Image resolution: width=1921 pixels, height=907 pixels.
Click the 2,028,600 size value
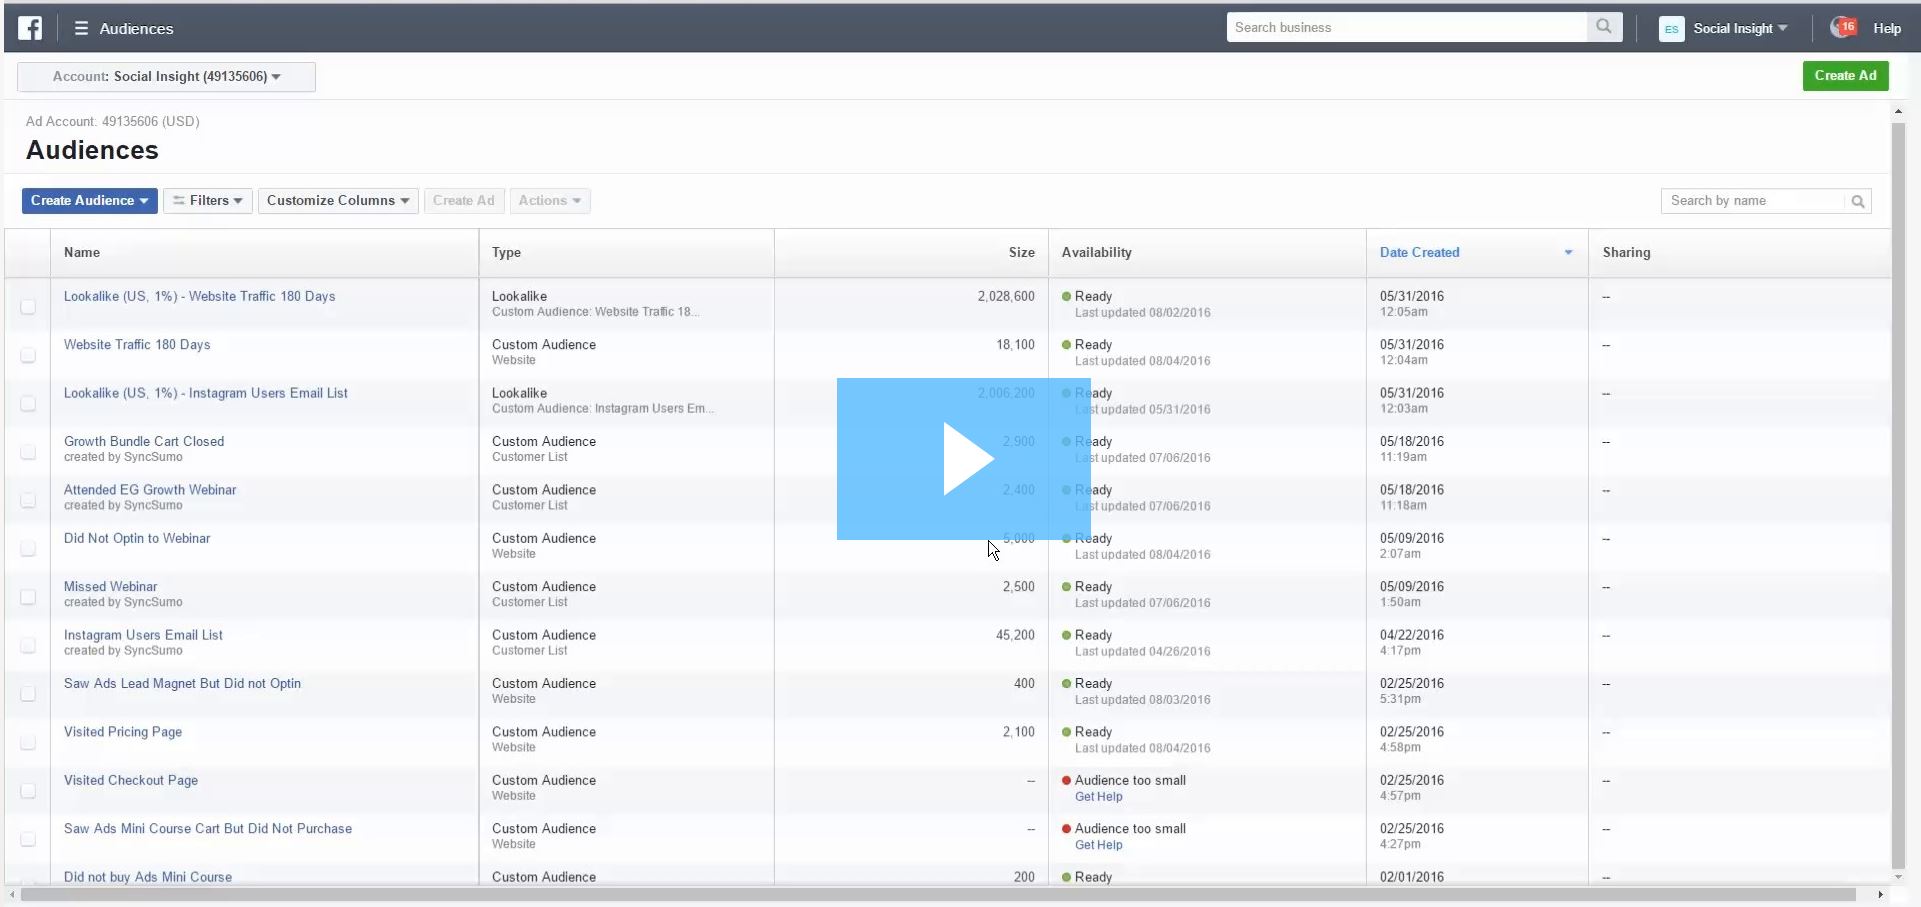[x=1006, y=297]
